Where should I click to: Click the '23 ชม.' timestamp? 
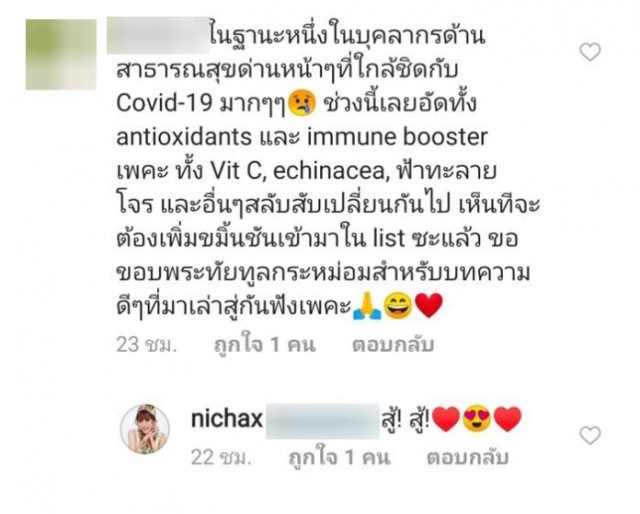pos(146,345)
